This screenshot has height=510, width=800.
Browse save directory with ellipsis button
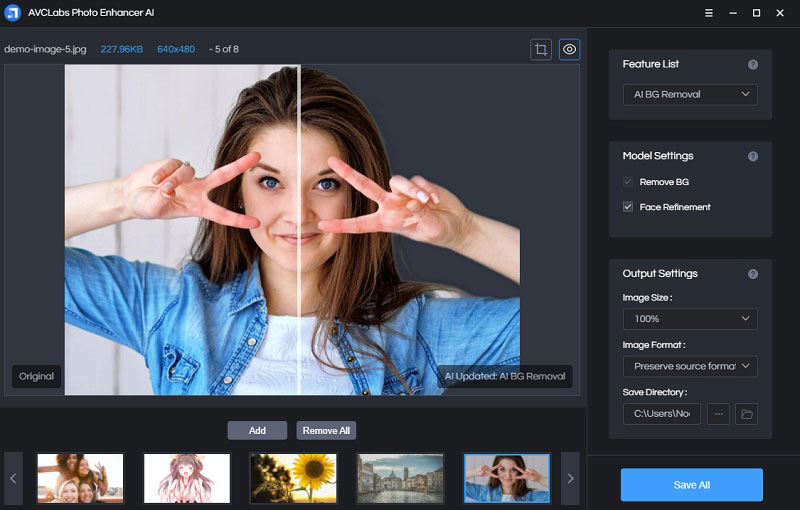coord(718,414)
